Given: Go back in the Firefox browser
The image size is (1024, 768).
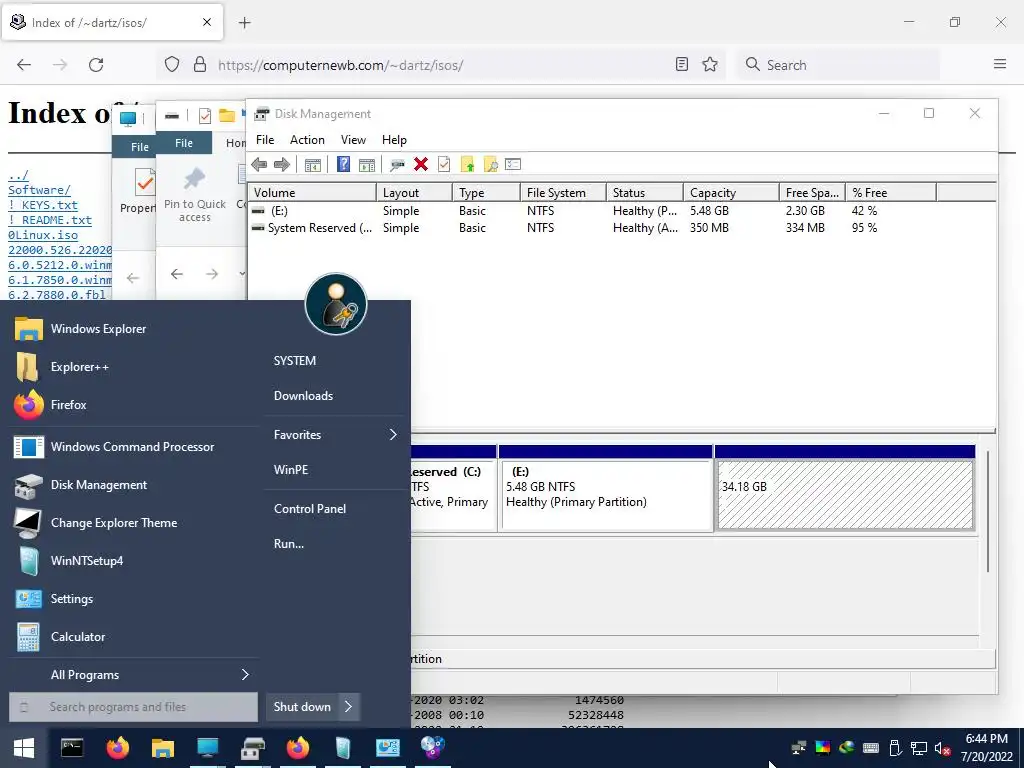Looking at the screenshot, I should click(24, 65).
